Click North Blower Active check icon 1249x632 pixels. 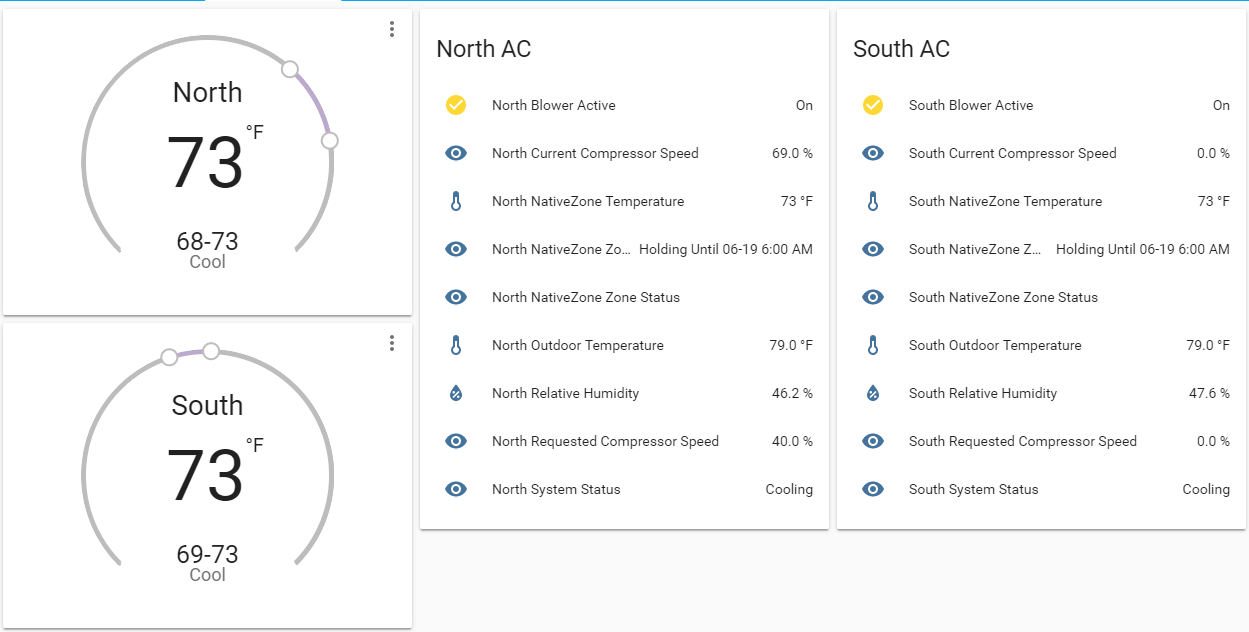[456, 105]
